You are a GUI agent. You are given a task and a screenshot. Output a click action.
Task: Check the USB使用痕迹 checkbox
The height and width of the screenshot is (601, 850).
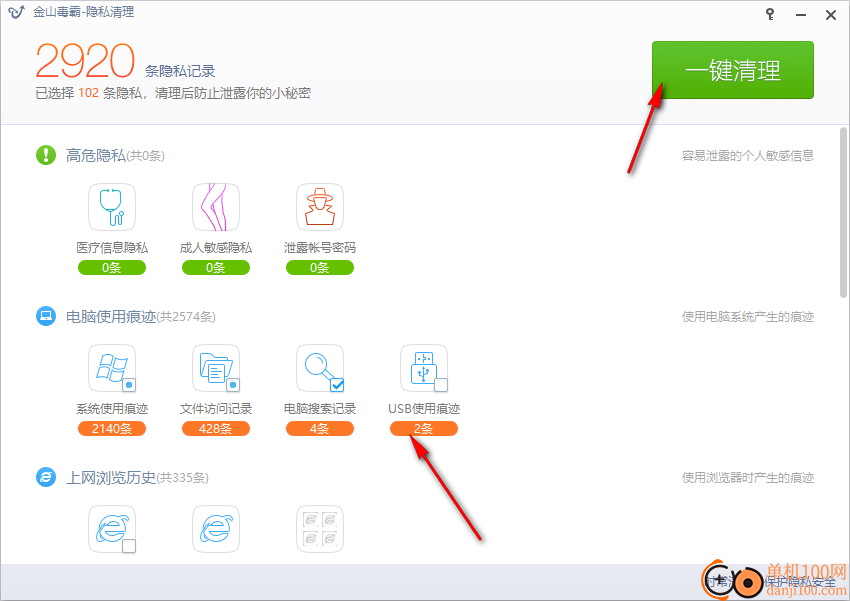coord(441,385)
